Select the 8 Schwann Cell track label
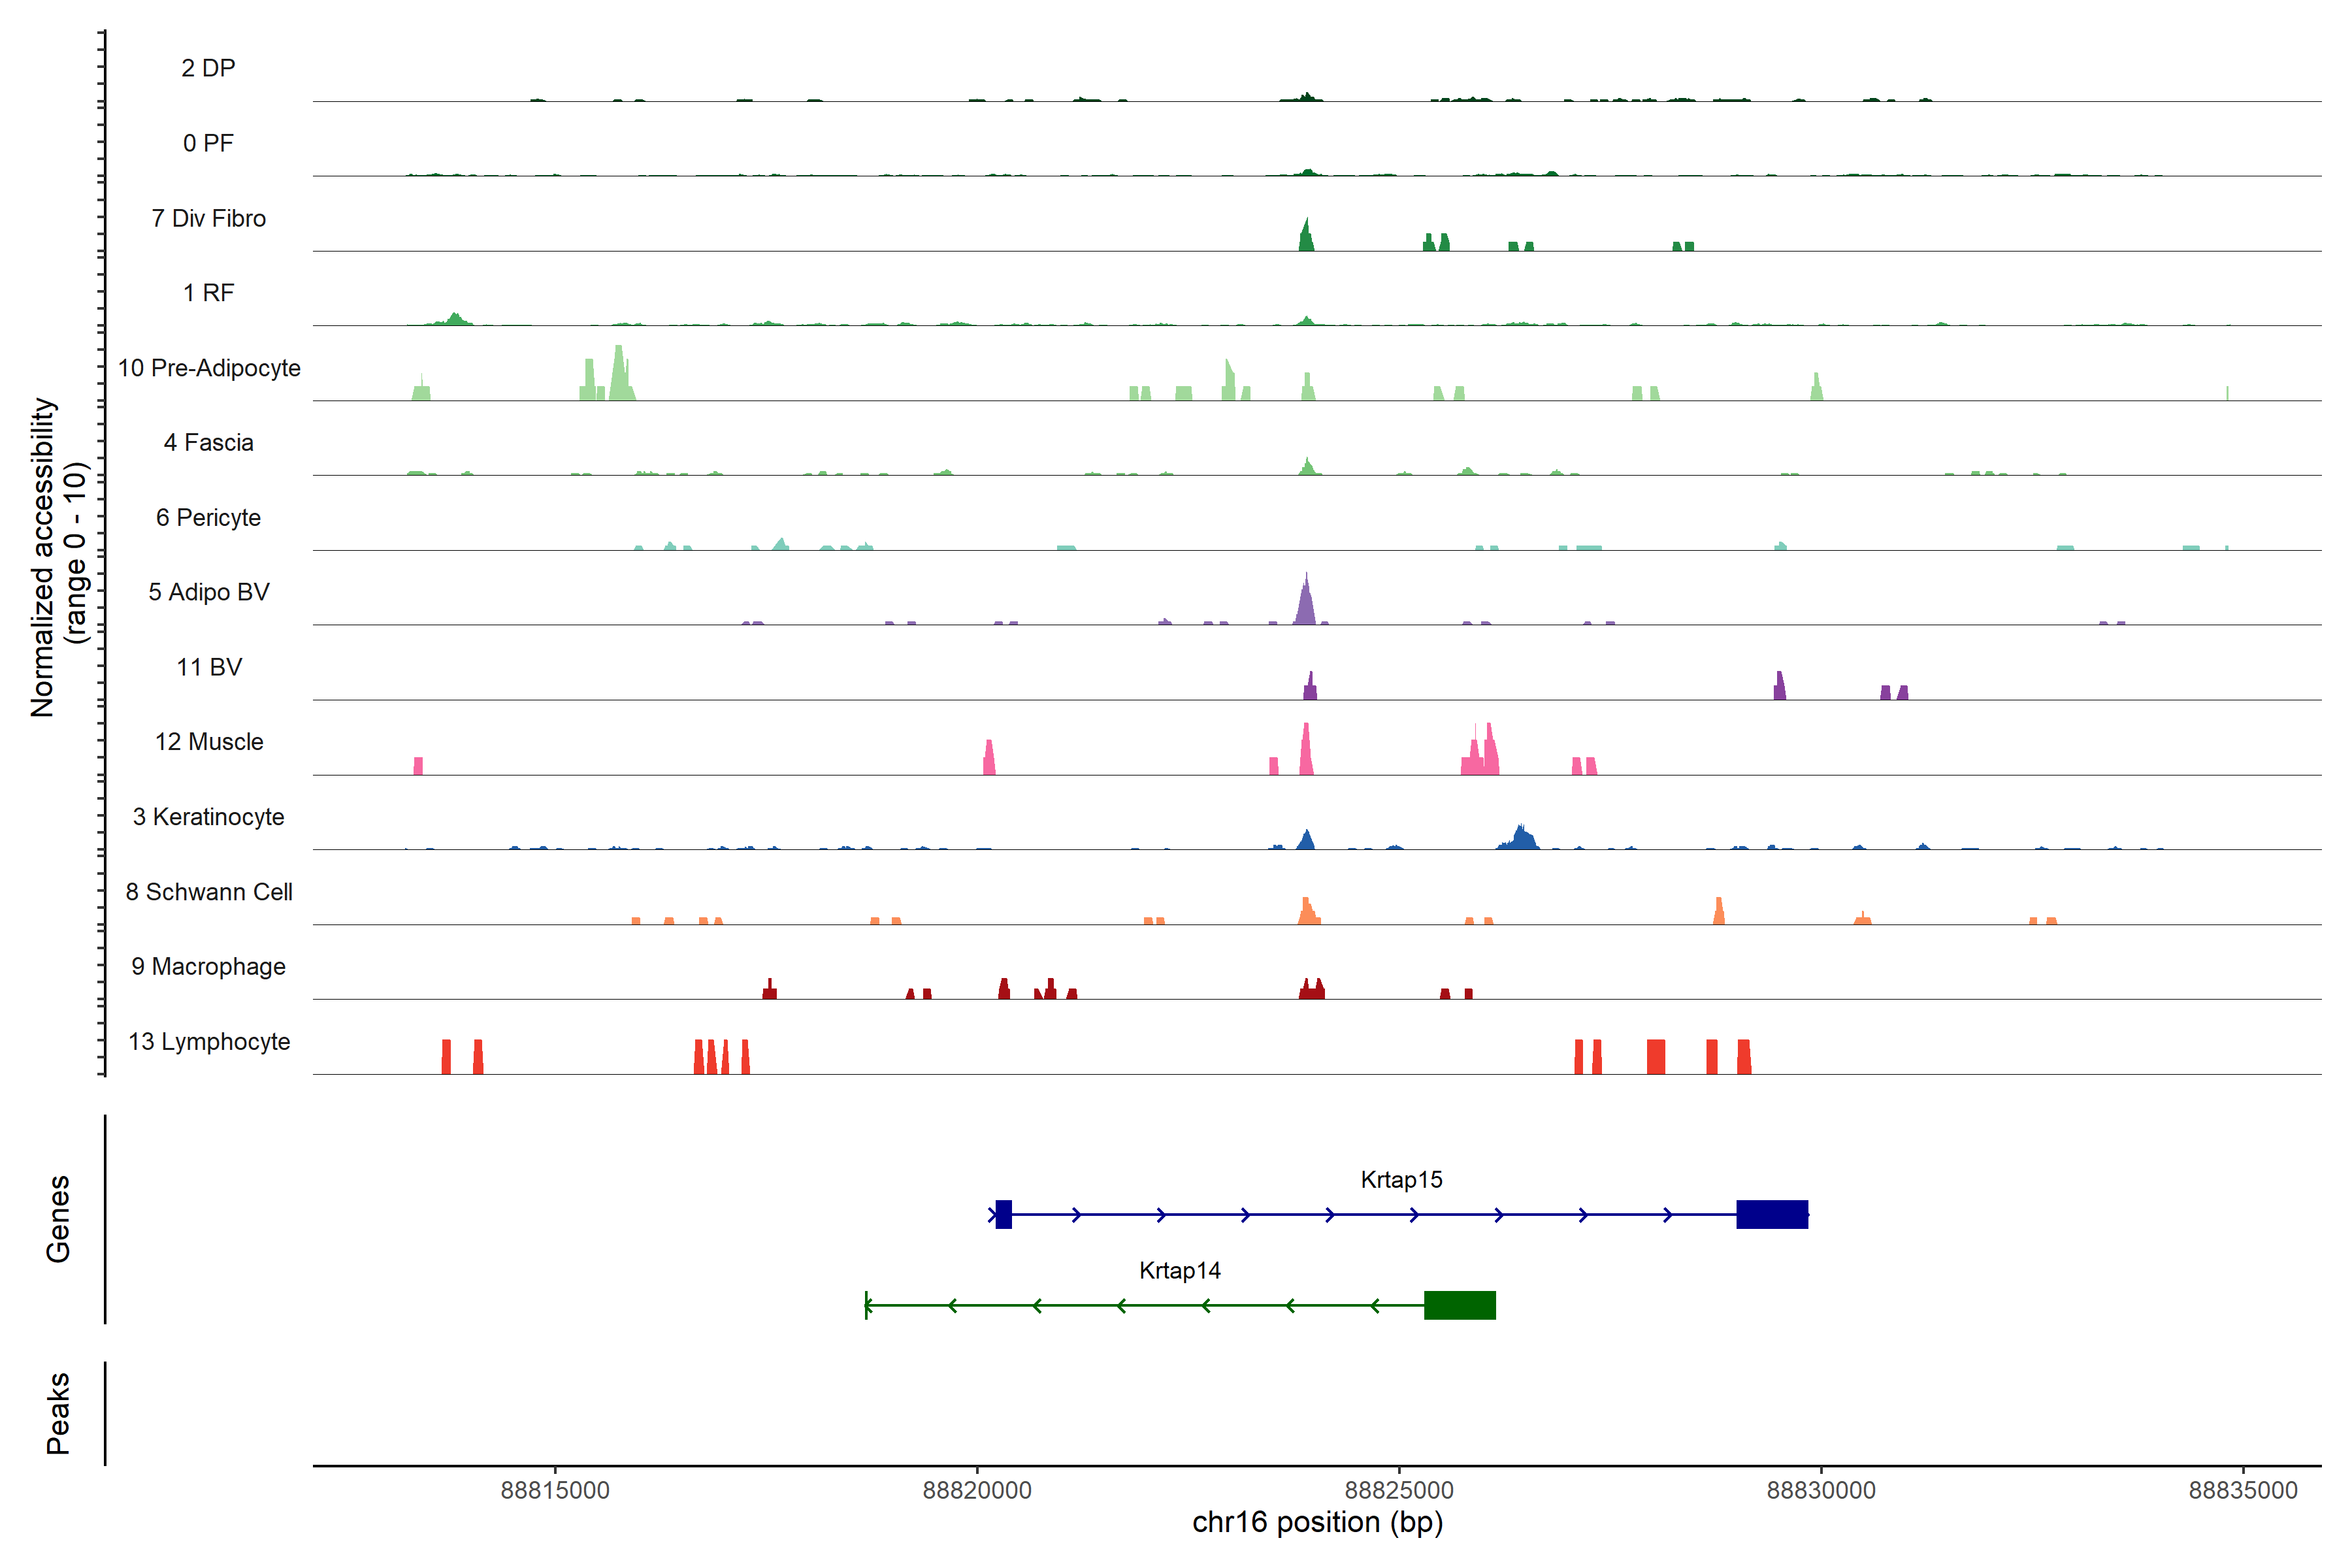Screen dimensions: 2352x1568 click(x=209, y=892)
